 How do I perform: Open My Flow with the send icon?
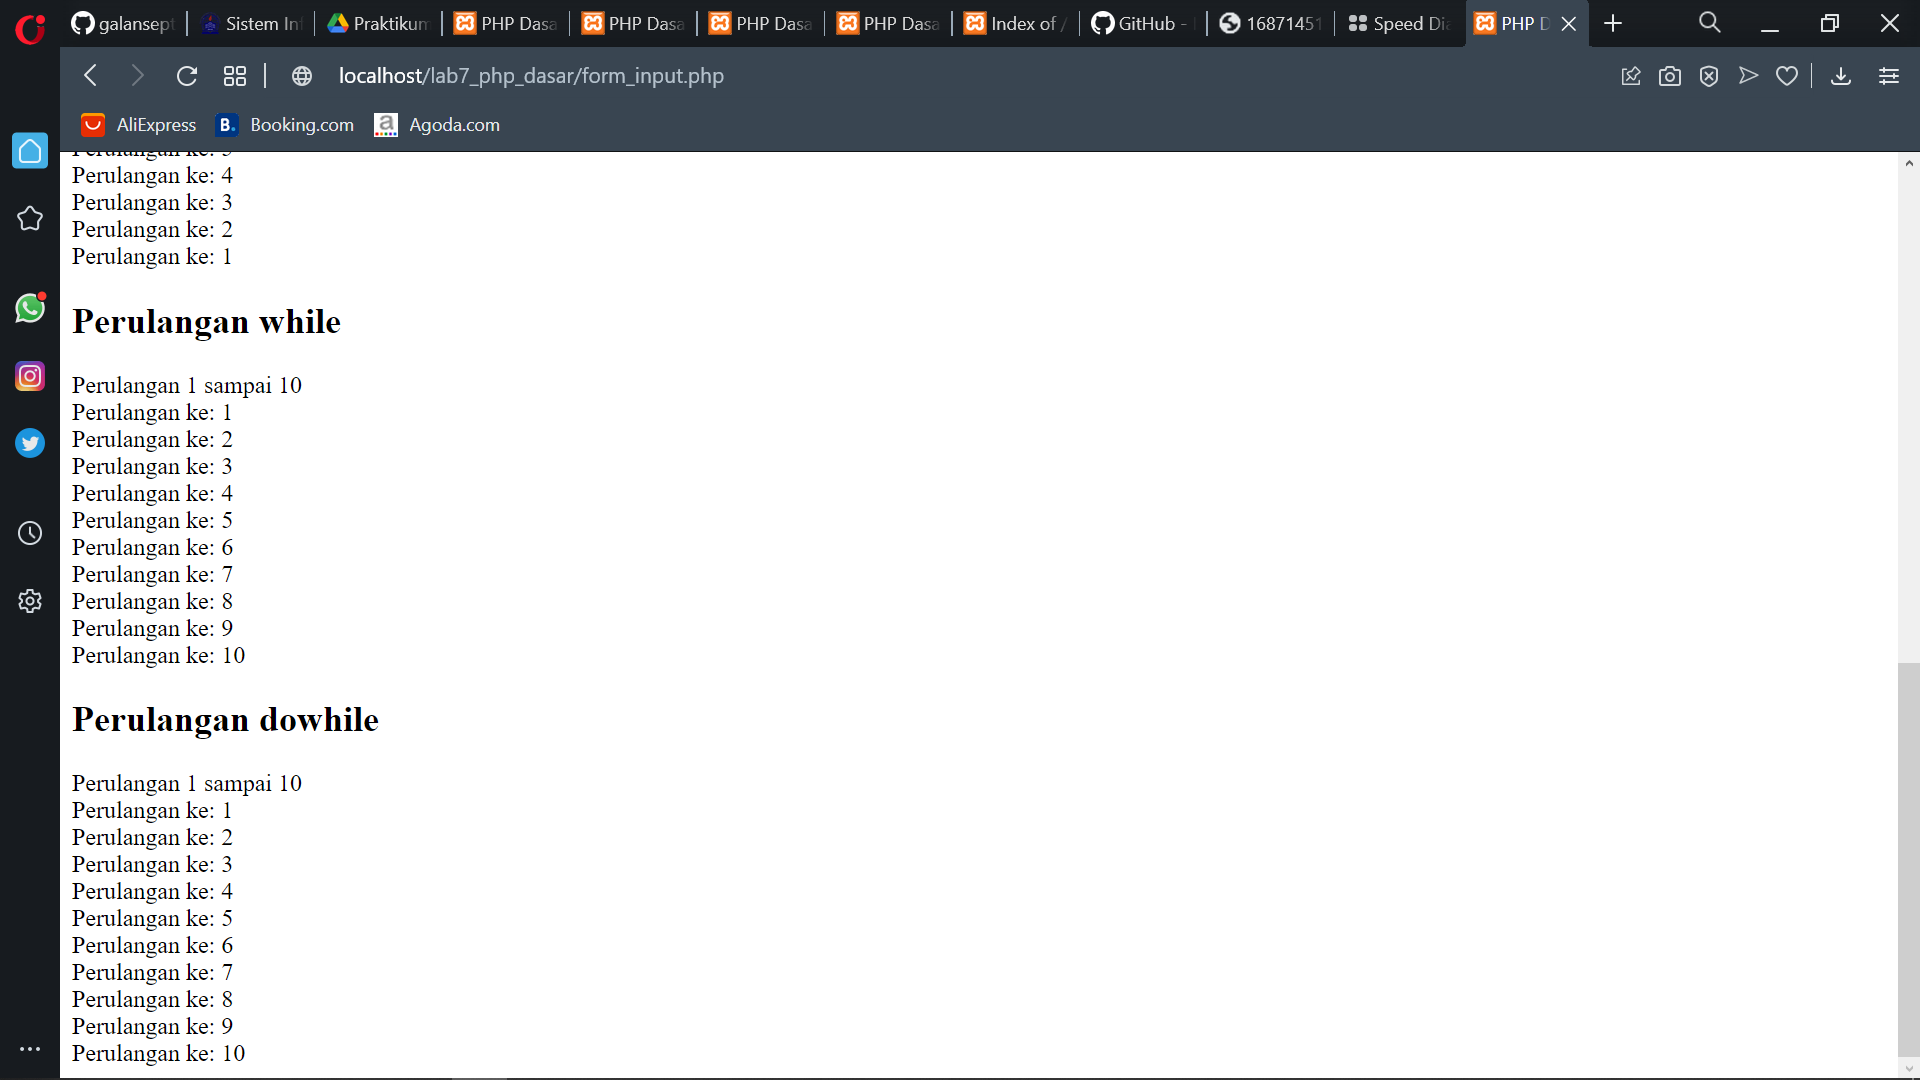tap(1747, 75)
